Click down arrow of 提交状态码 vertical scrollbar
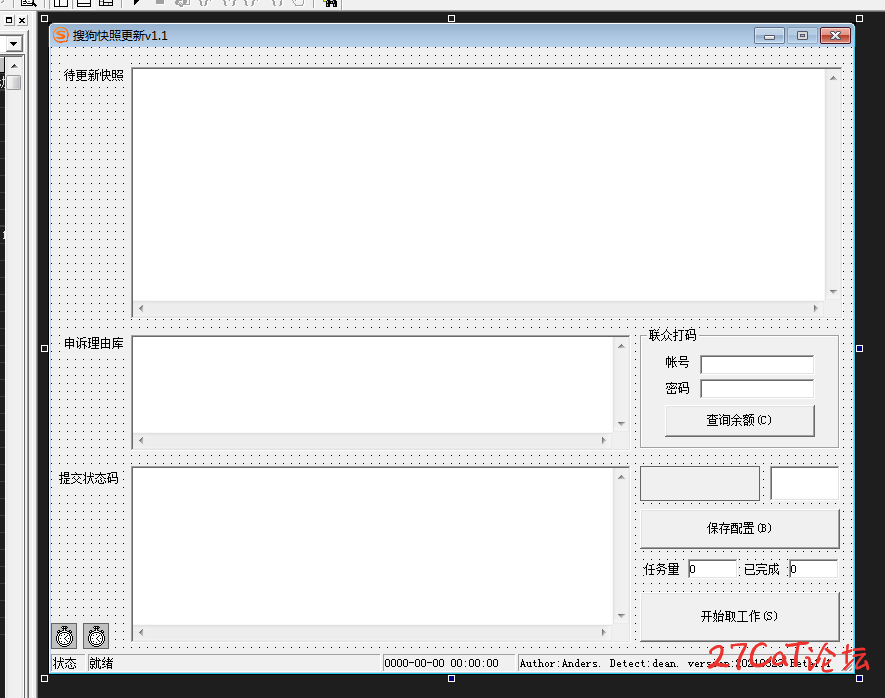This screenshot has width=885, height=698. [621, 616]
